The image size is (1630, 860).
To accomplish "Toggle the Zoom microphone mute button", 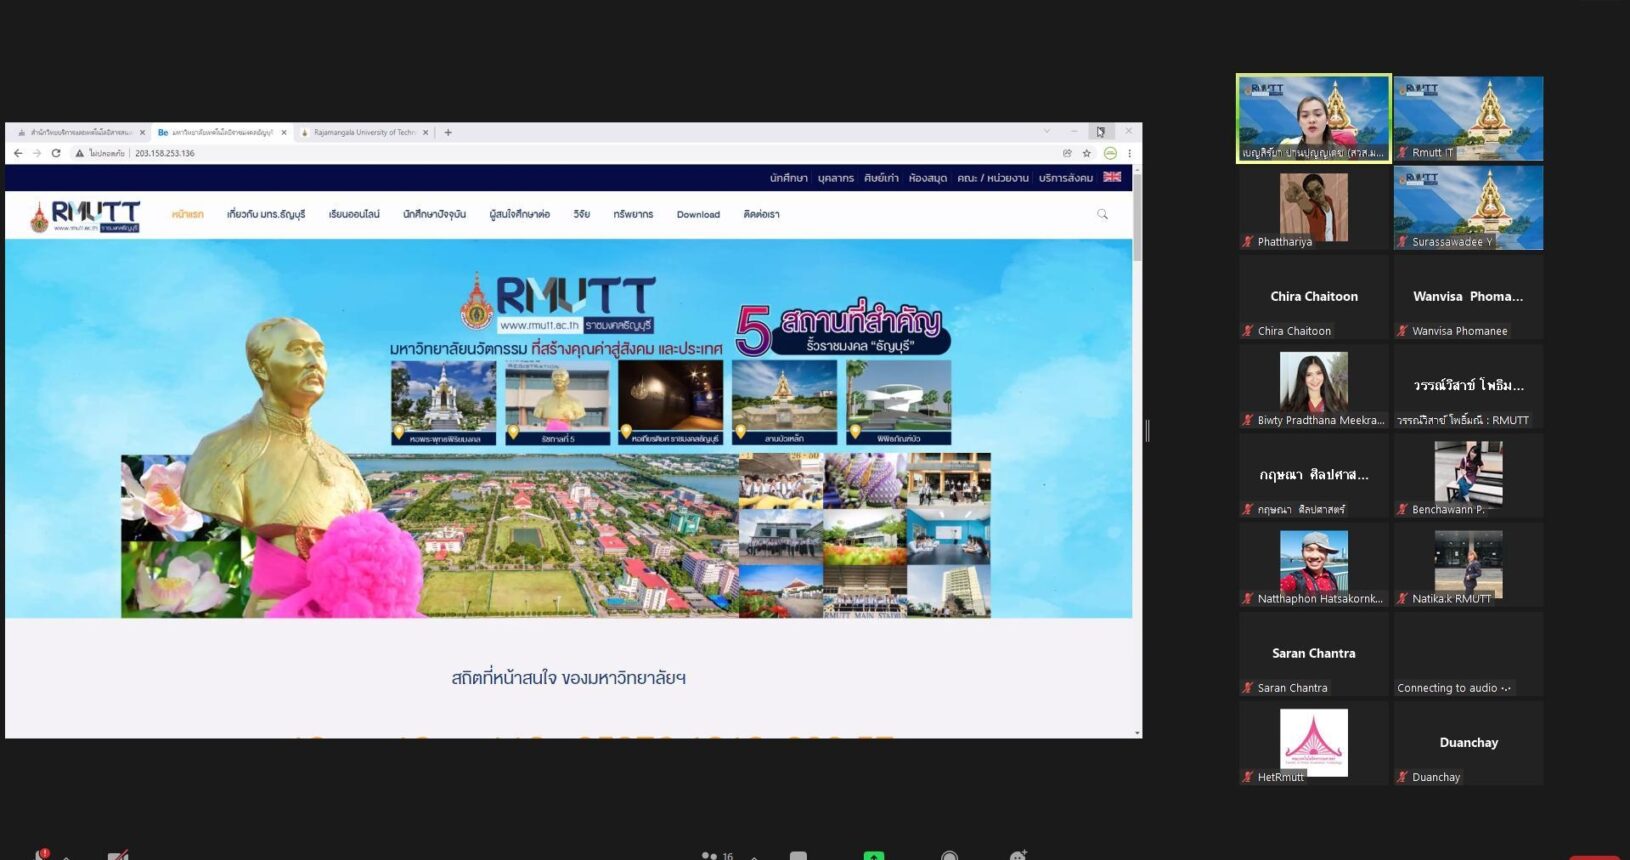I will click(x=42, y=855).
